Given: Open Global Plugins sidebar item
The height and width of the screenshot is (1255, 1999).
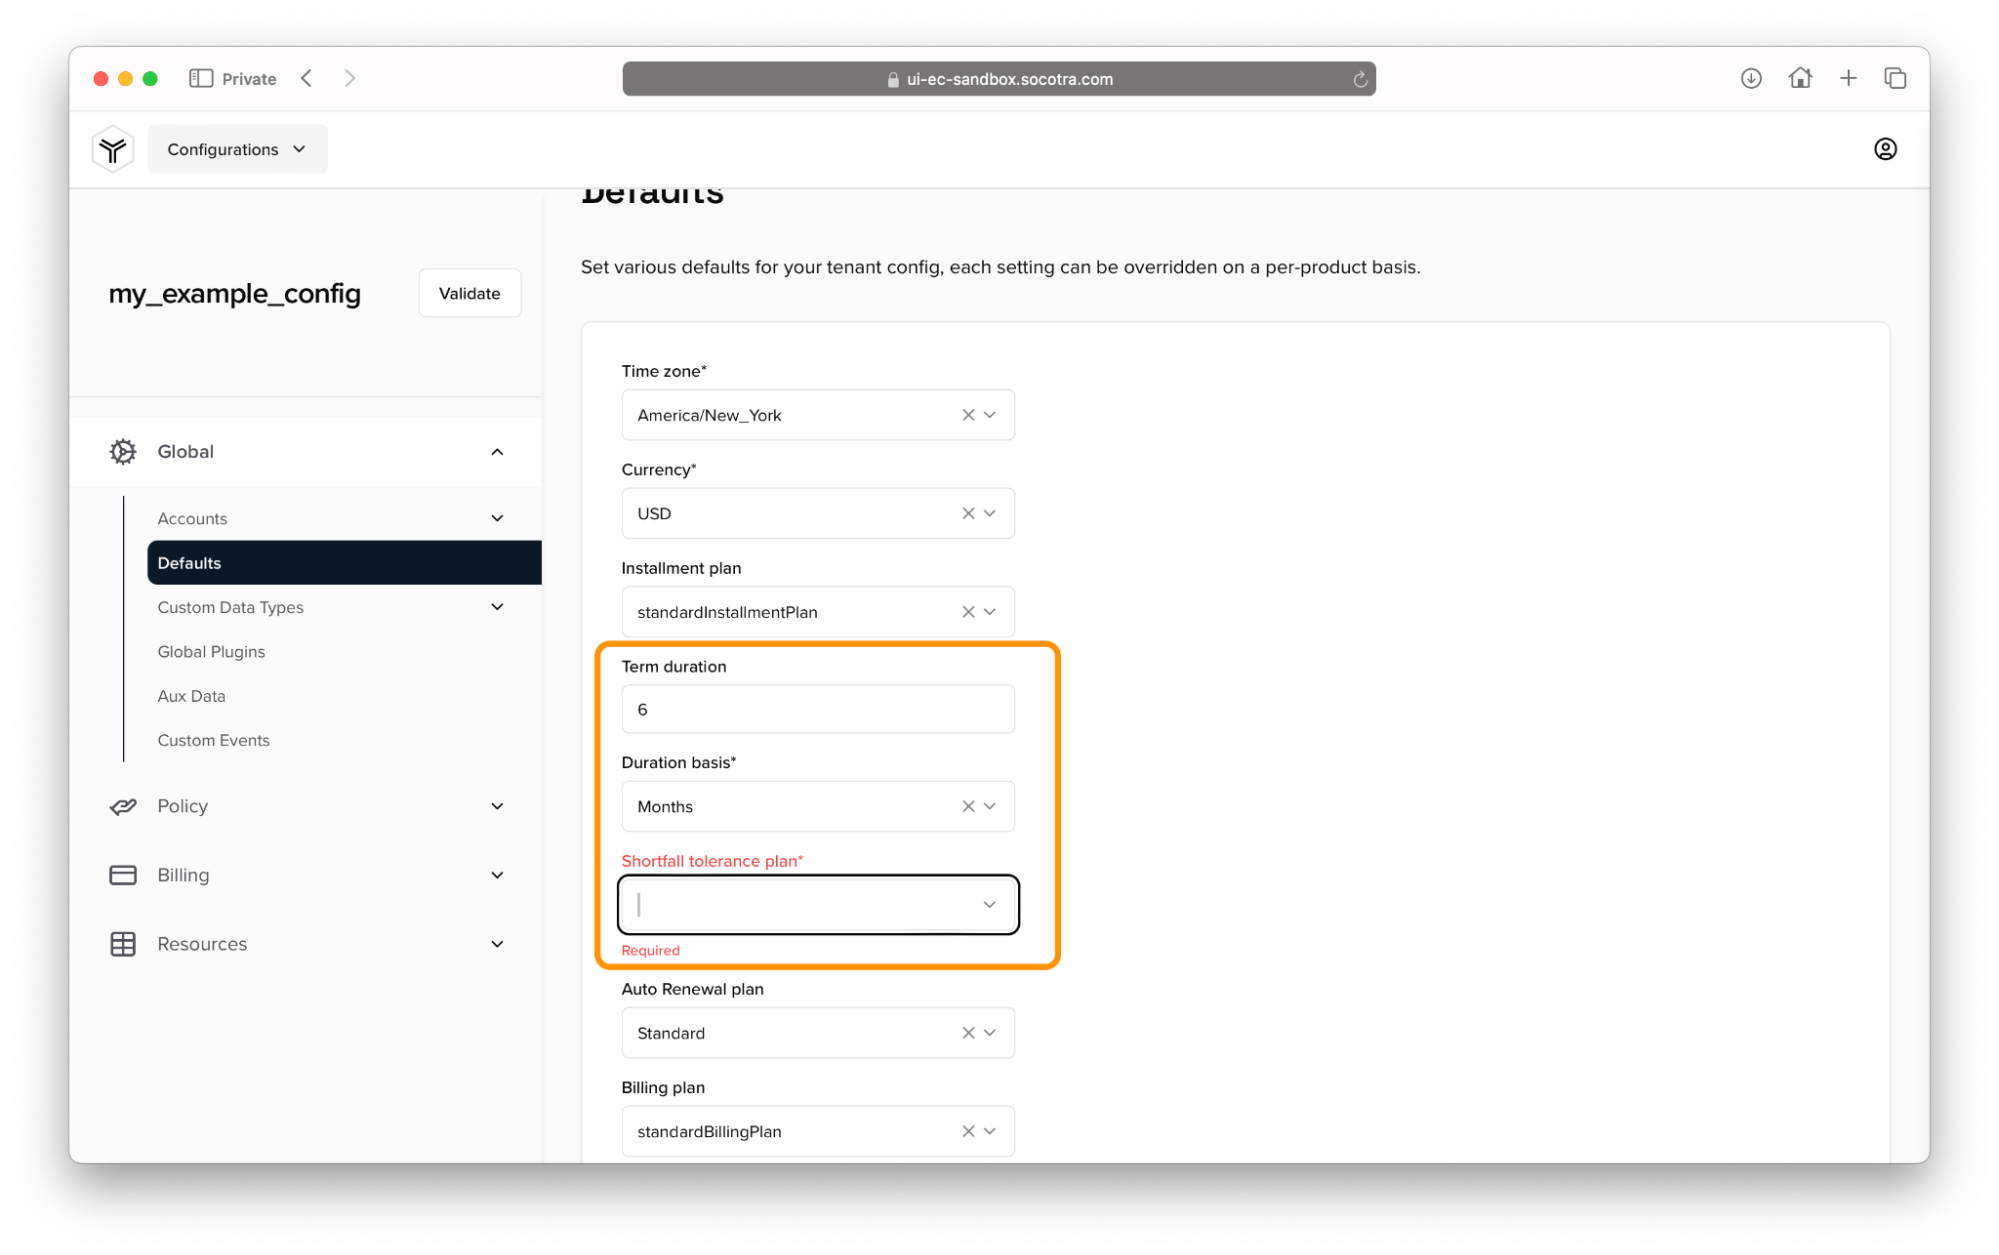Looking at the screenshot, I should pyautogui.click(x=211, y=651).
